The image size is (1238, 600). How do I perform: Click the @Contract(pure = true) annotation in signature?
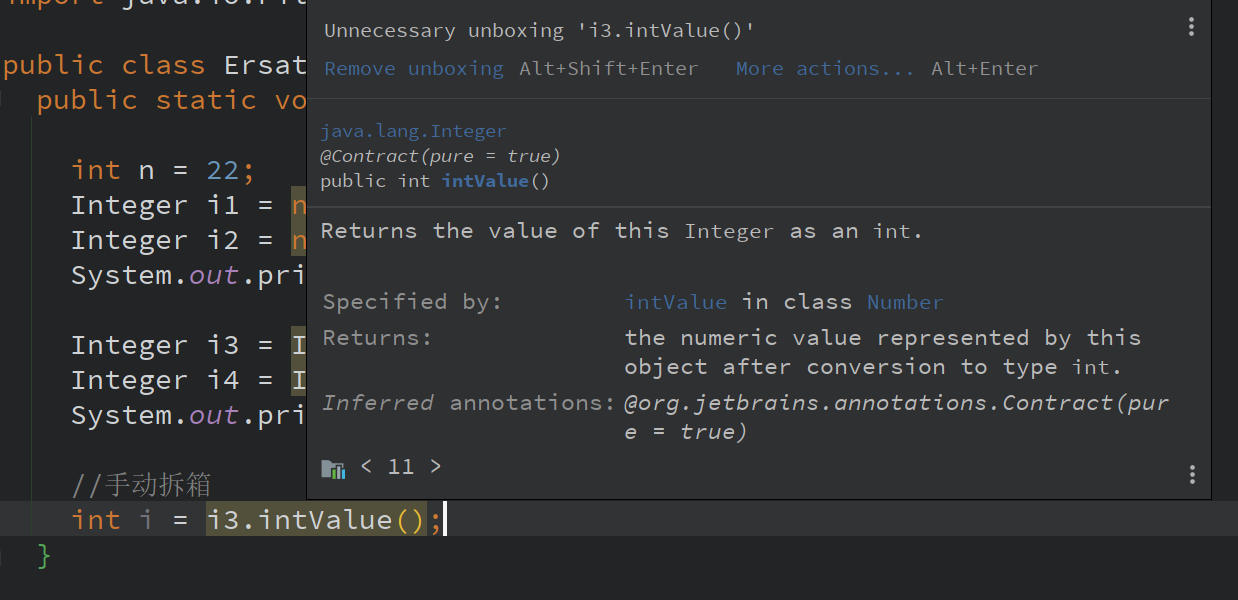click(x=440, y=156)
